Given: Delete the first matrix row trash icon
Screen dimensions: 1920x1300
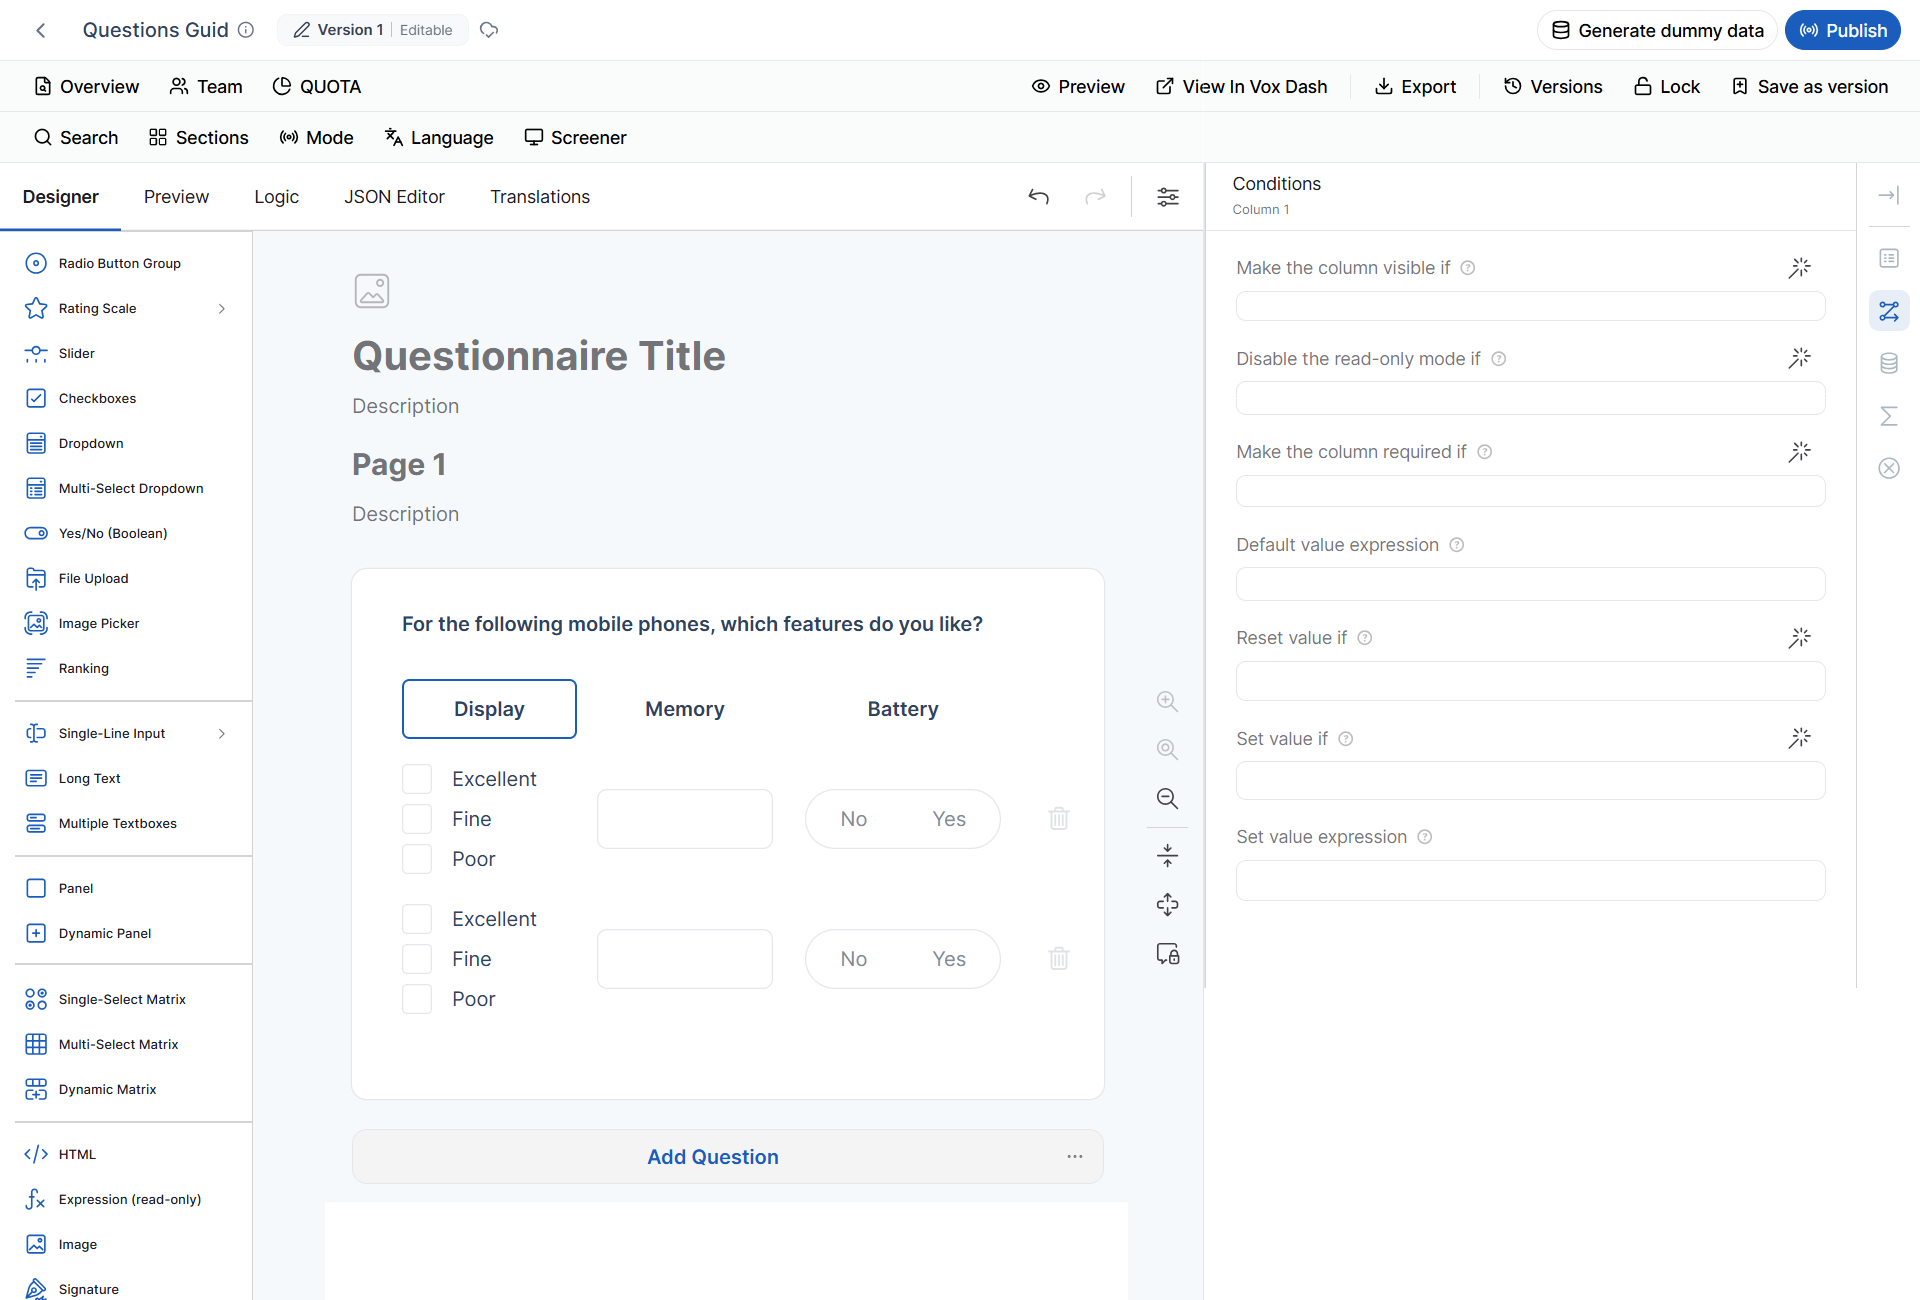Looking at the screenshot, I should tap(1059, 819).
